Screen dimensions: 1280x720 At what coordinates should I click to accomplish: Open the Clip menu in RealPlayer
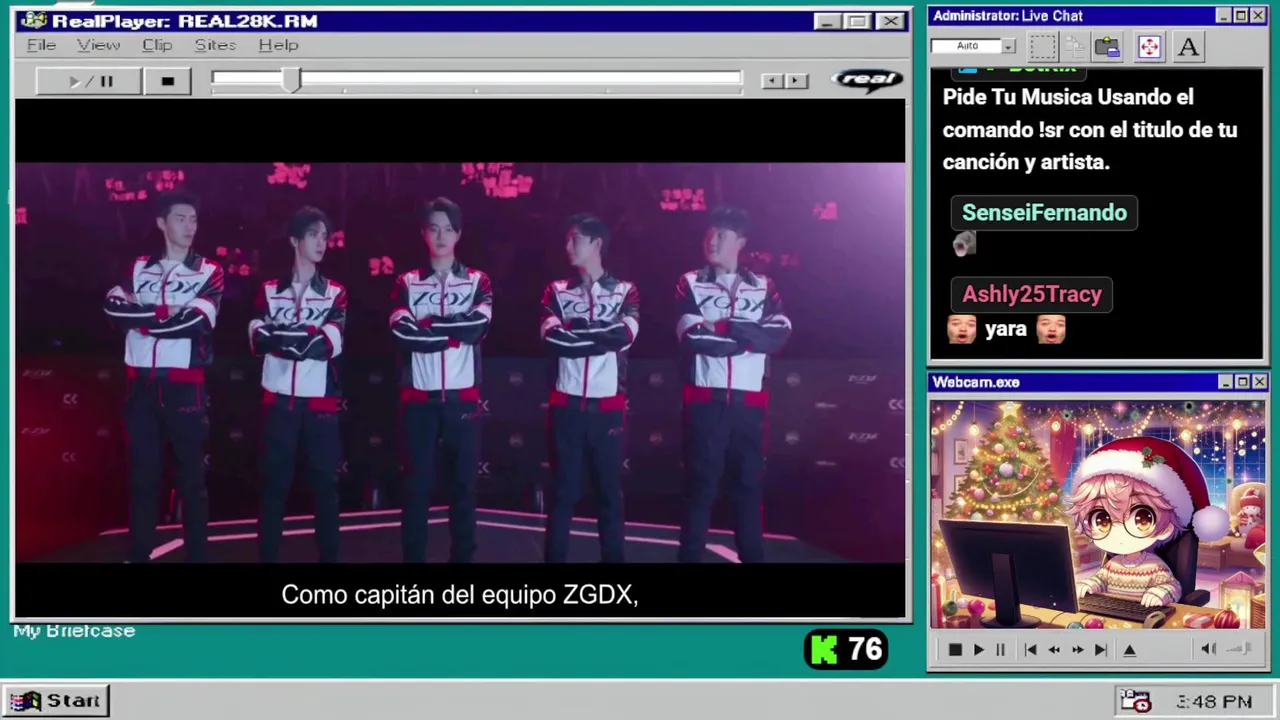pyautogui.click(x=157, y=45)
